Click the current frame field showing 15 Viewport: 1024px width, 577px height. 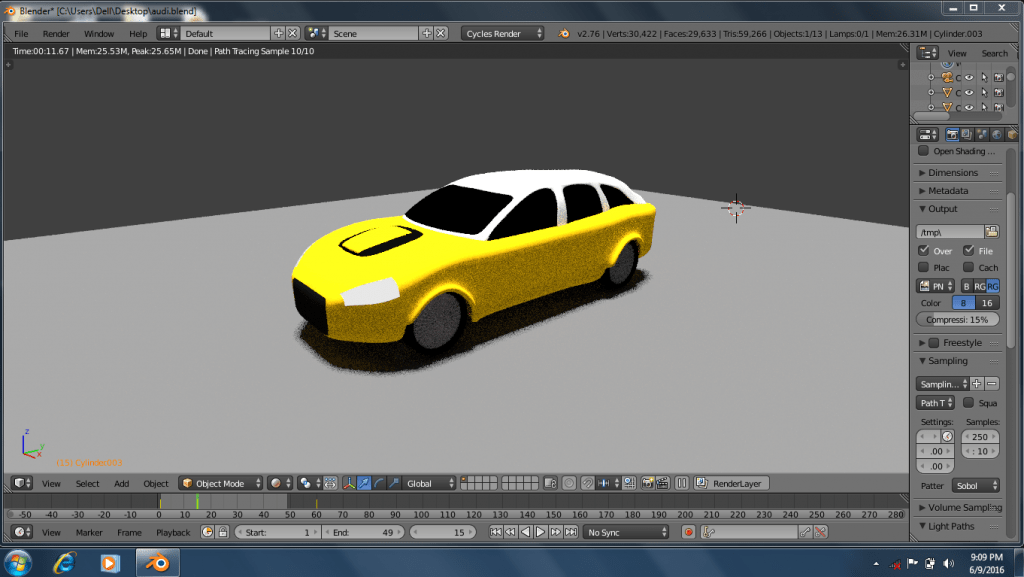click(443, 532)
